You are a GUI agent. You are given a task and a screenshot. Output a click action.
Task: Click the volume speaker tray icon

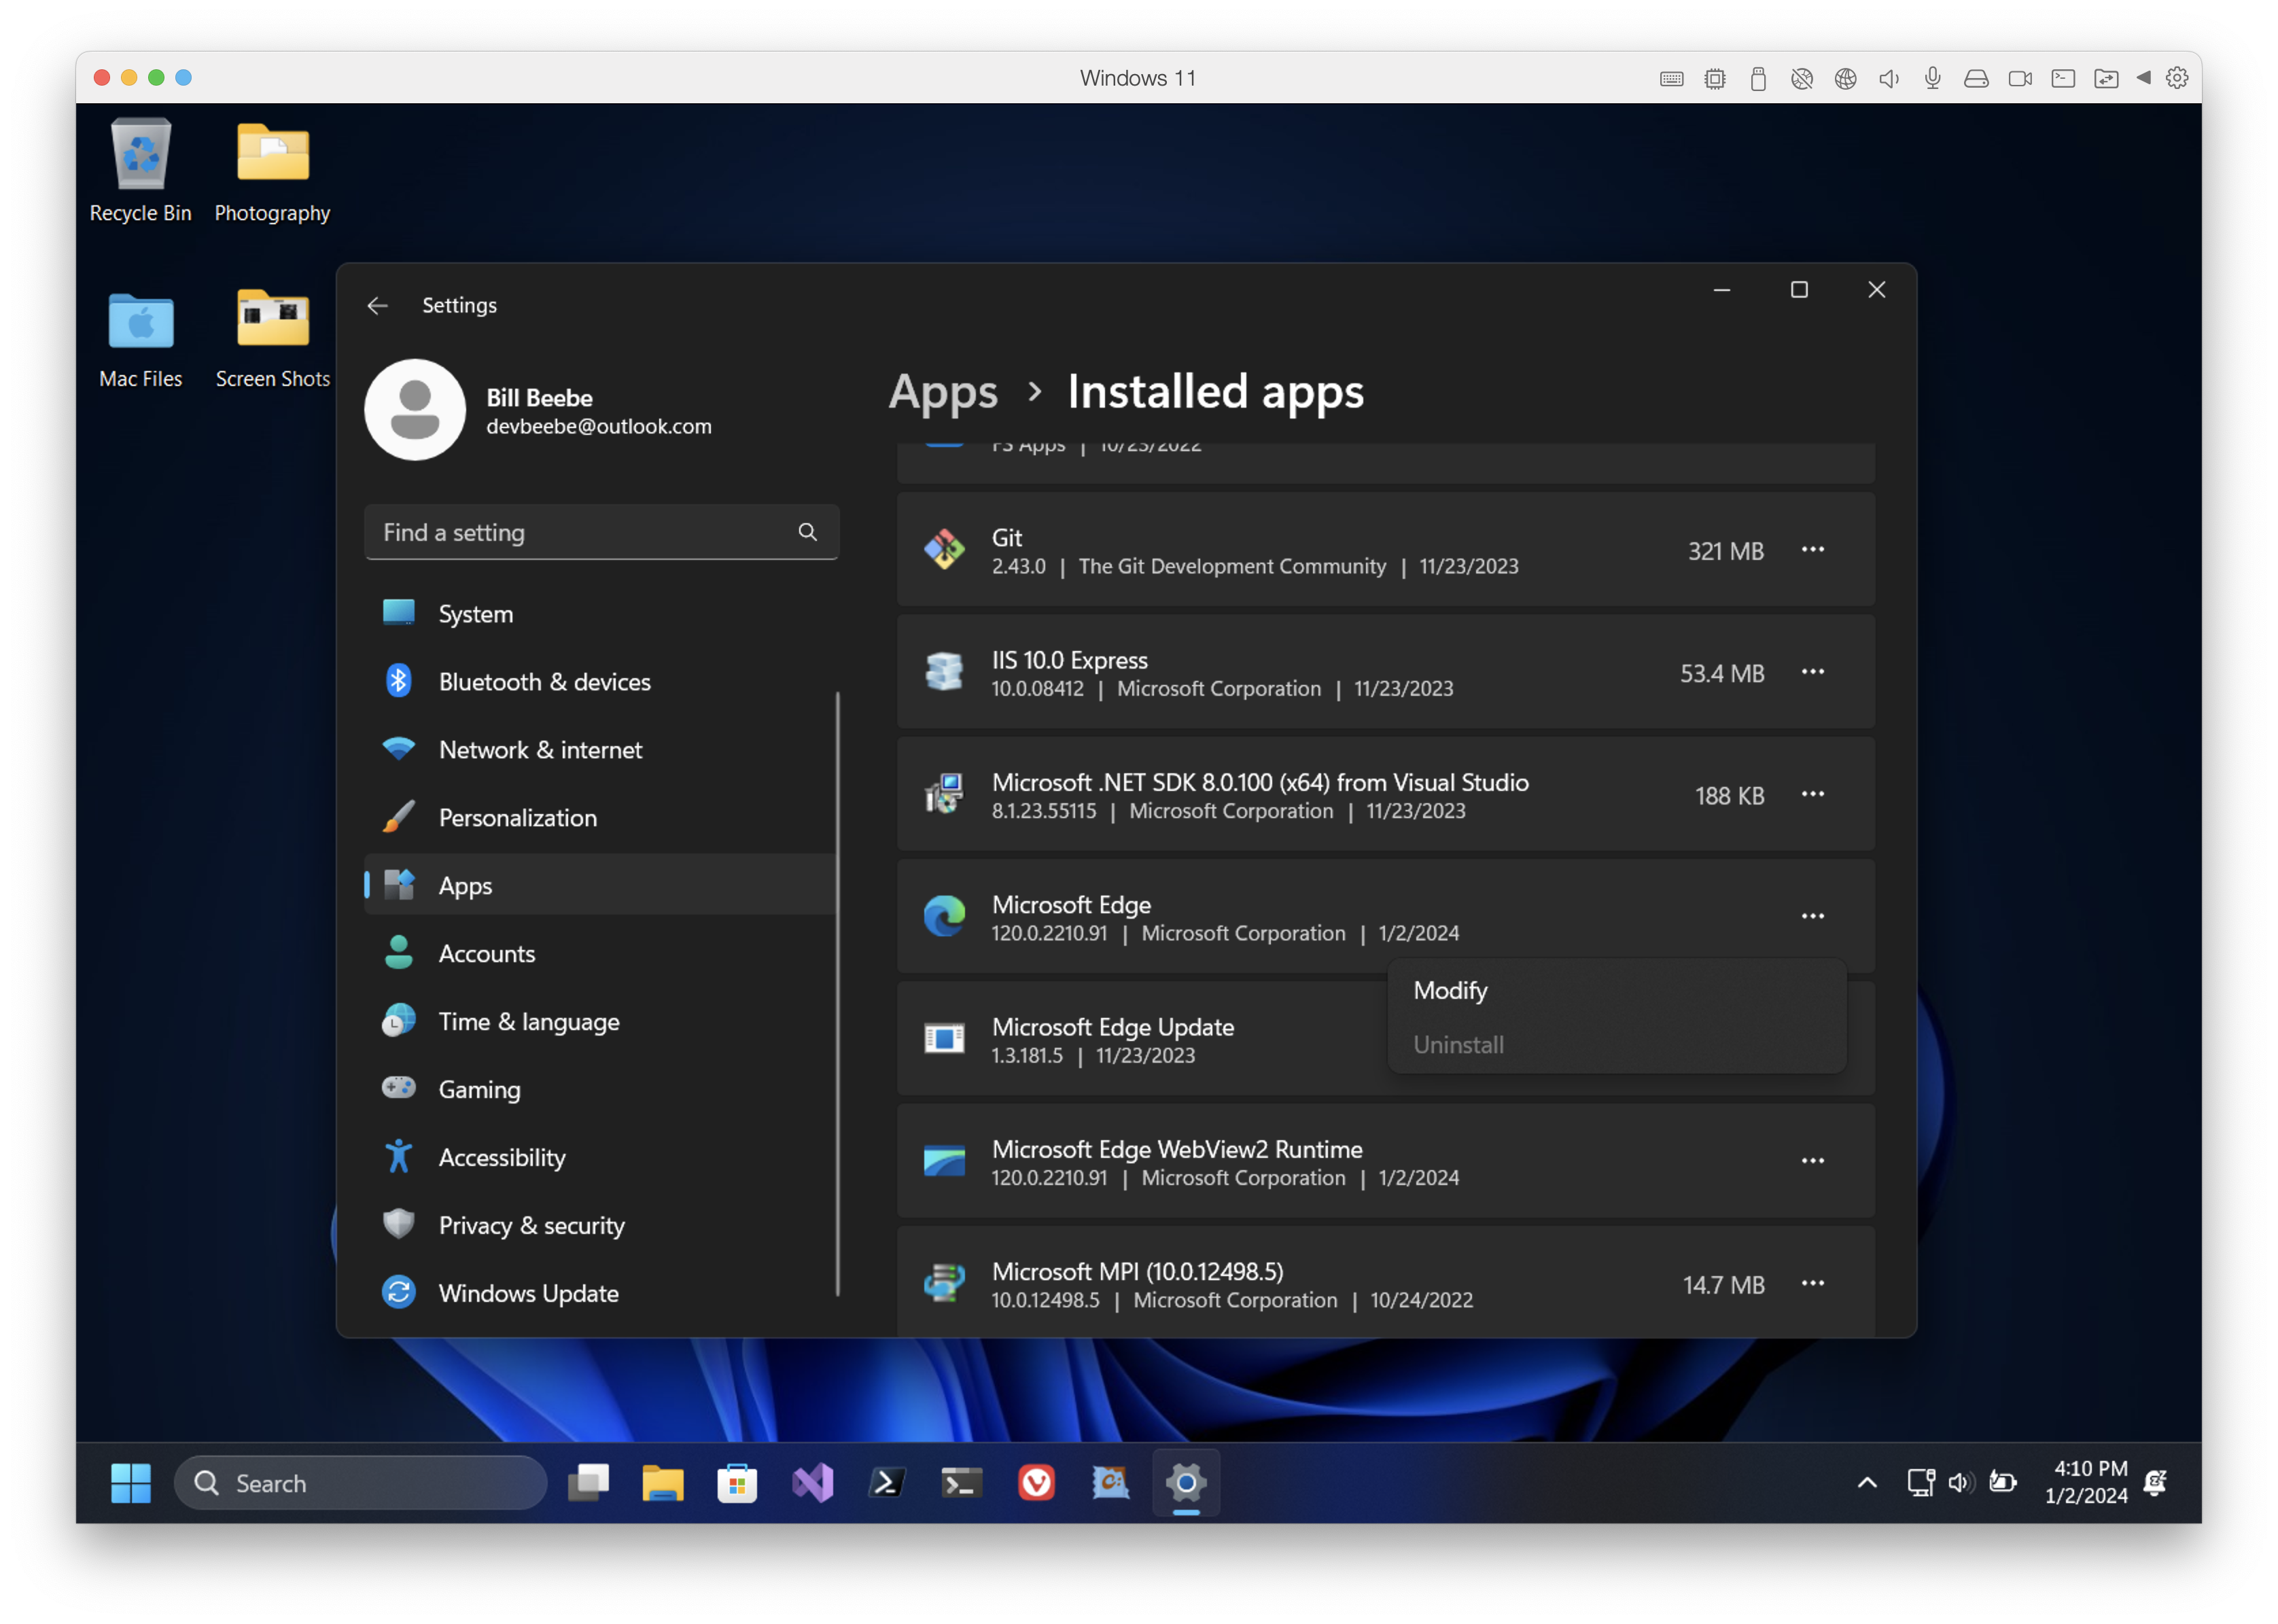(x=1960, y=1484)
